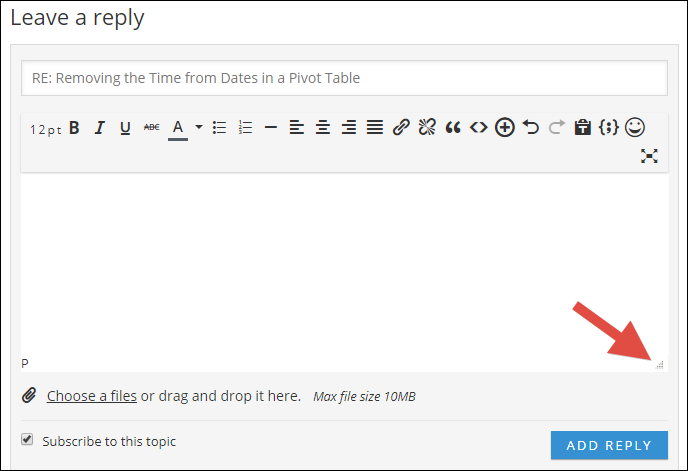This screenshot has height=471, width=688.
Task: Insert a hyperlink
Action: (401, 127)
